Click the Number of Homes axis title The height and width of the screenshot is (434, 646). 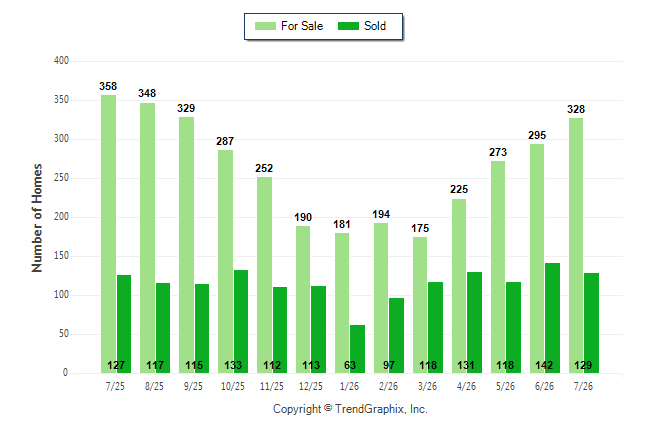click(x=37, y=218)
